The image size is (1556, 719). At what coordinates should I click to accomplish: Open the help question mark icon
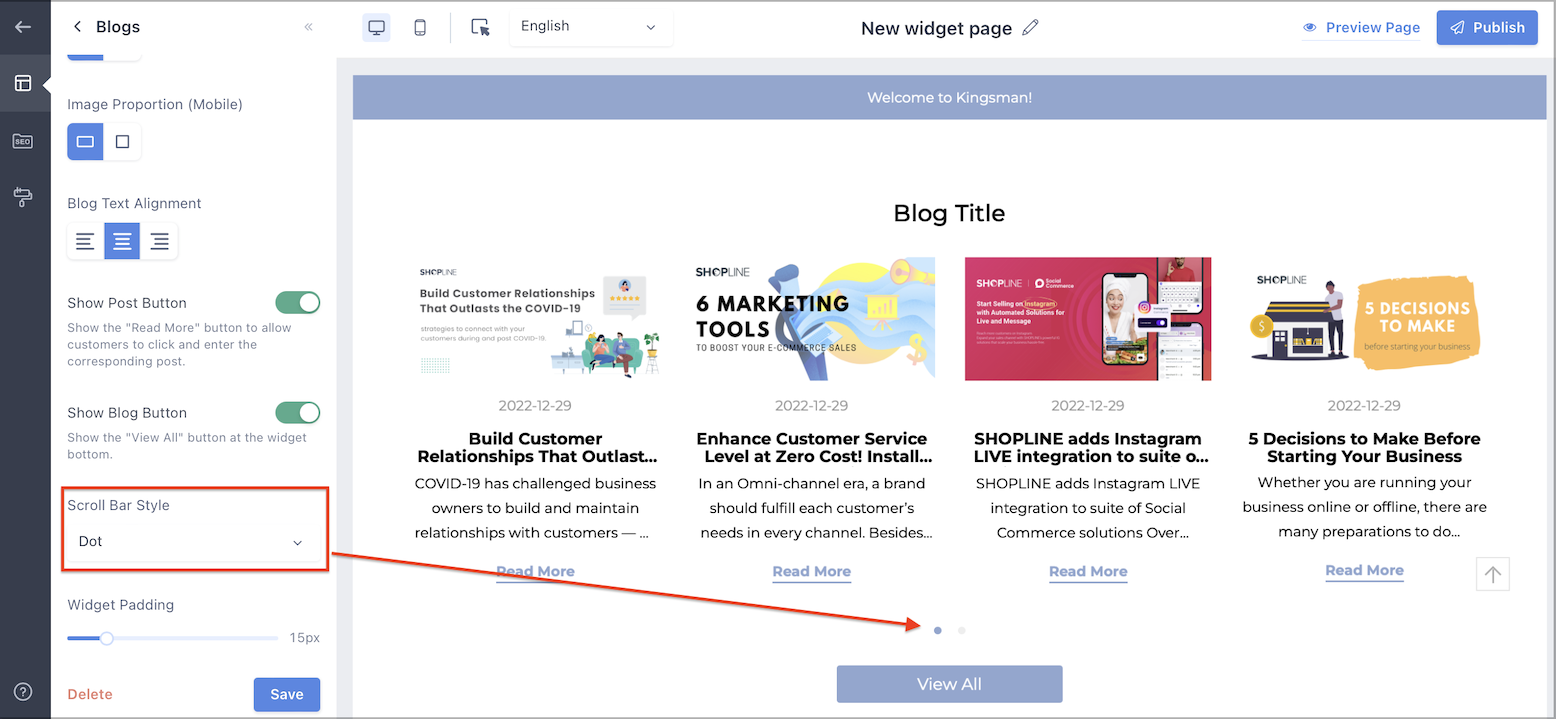click(x=23, y=692)
